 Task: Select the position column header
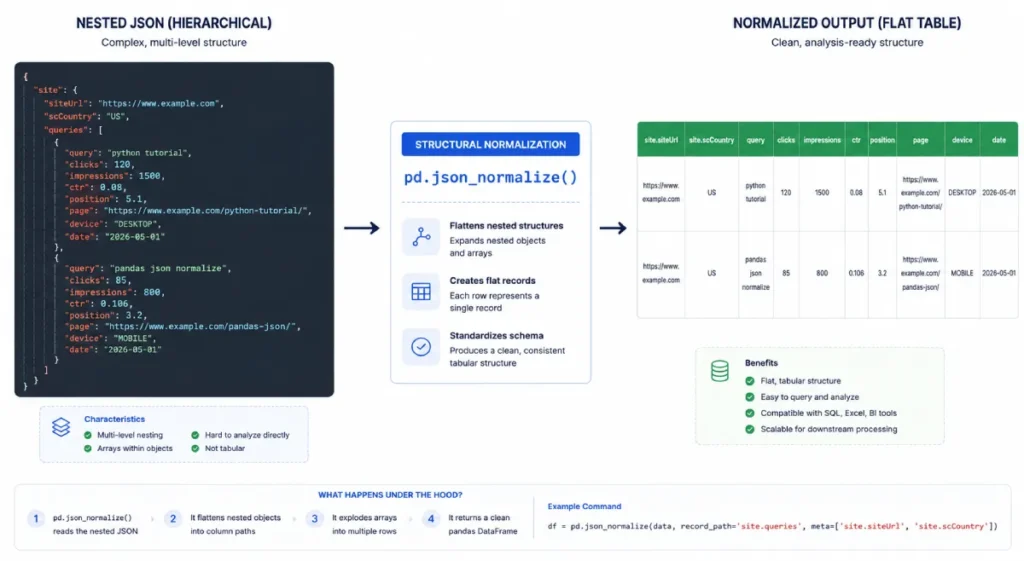(x=882, y=140)
